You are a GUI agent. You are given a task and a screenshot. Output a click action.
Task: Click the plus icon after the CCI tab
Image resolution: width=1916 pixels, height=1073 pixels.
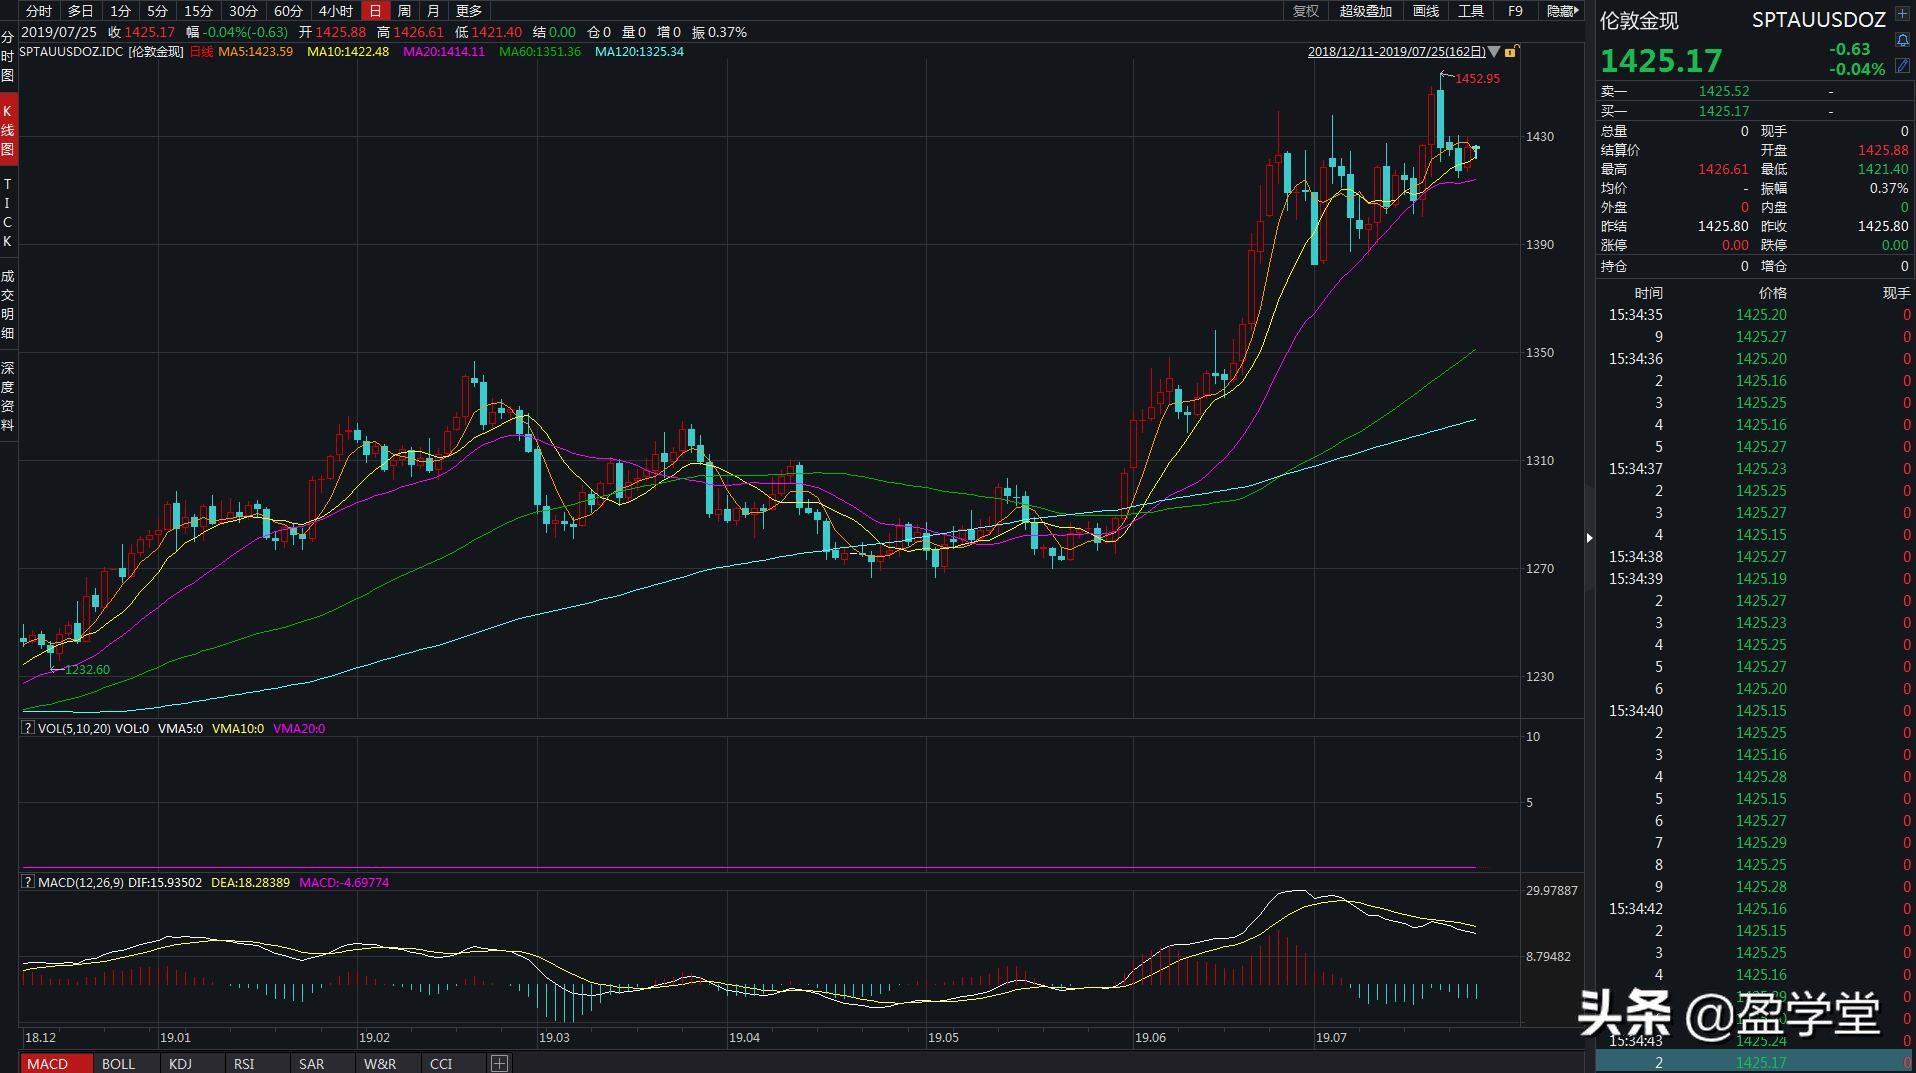[497, 1063]
